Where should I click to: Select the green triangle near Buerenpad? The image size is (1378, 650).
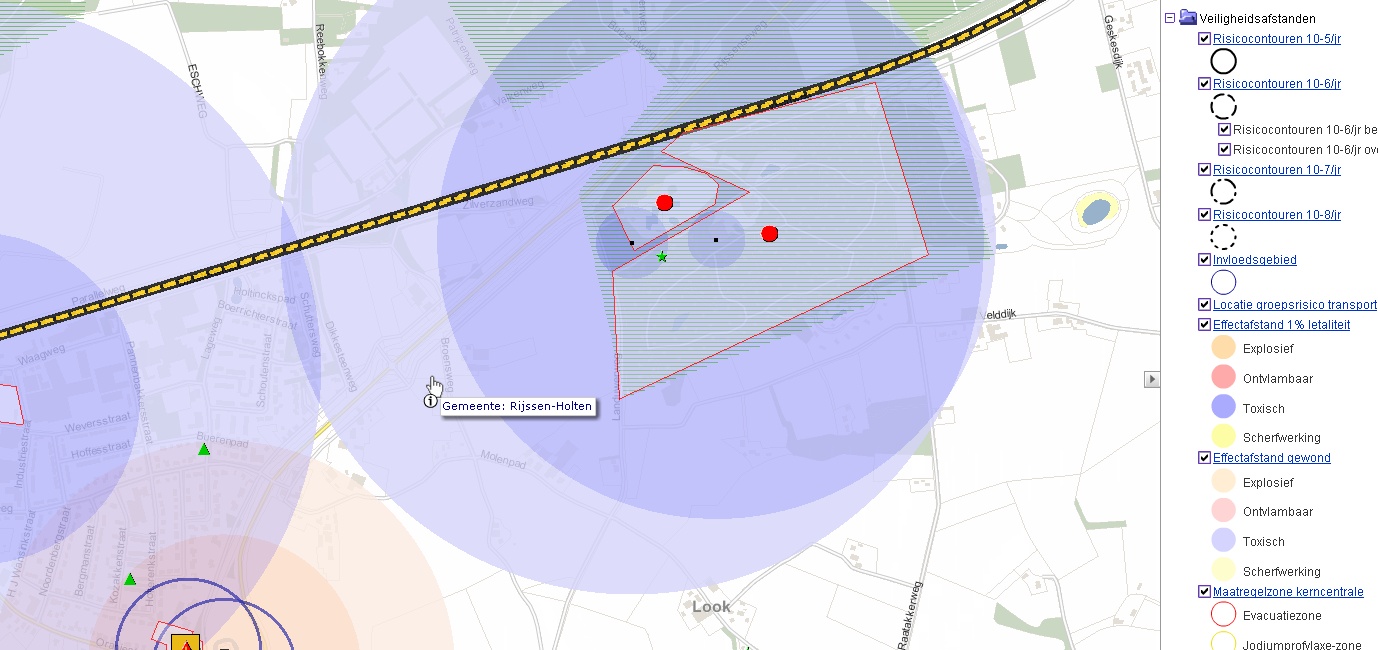204,449
